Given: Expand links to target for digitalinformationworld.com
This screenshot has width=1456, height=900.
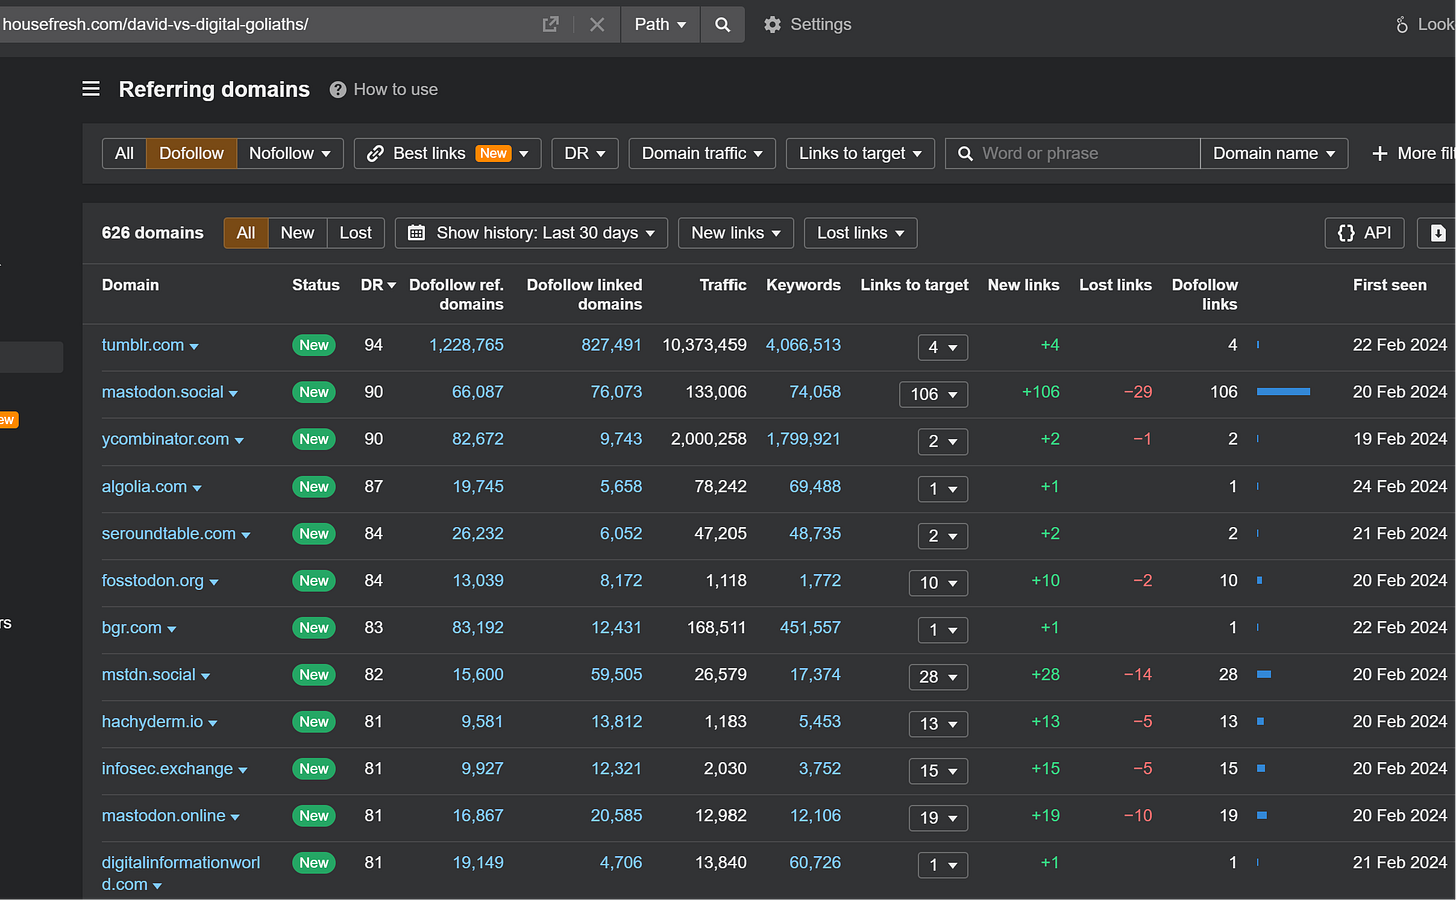Looking at the screenshot, I should 943,865.
